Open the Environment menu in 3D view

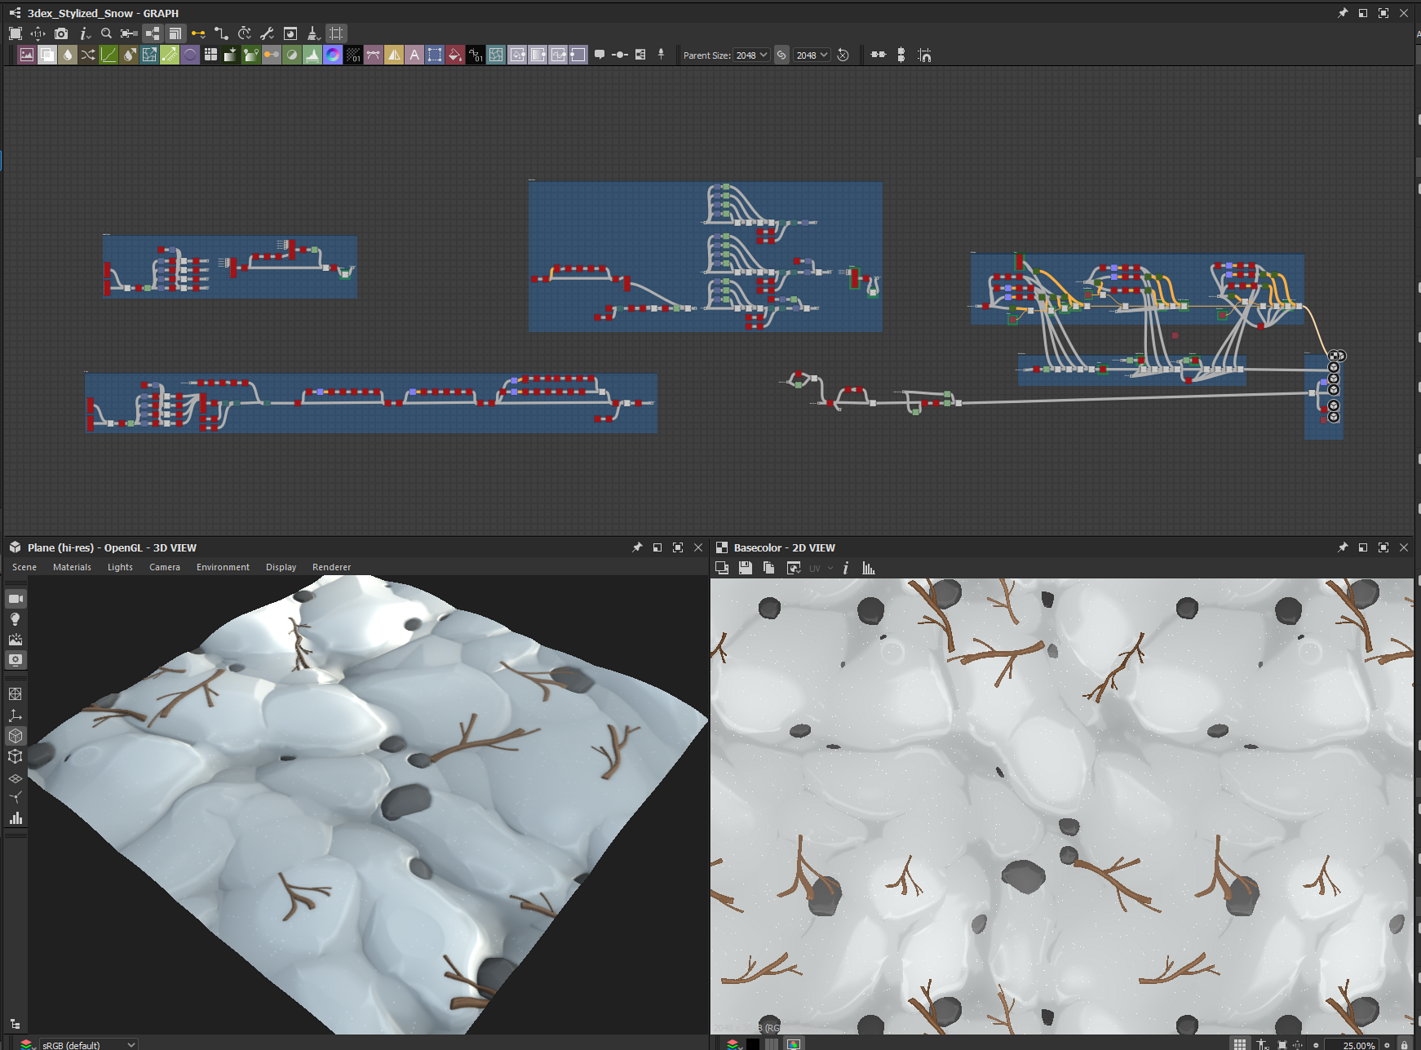click(222, 567)
